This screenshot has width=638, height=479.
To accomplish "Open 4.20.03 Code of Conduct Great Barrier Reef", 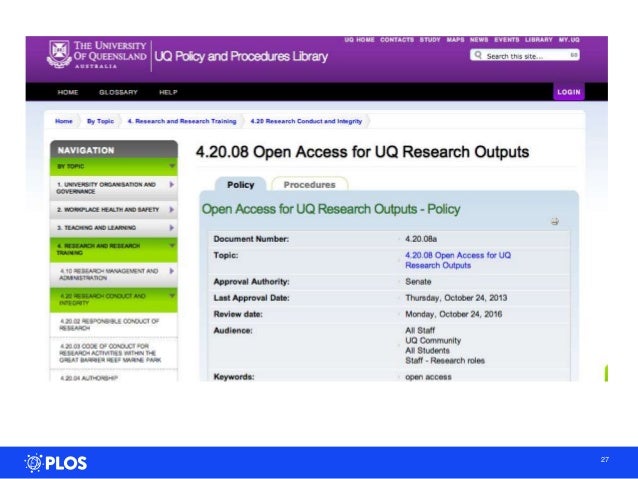I will (x=114, y=353).
